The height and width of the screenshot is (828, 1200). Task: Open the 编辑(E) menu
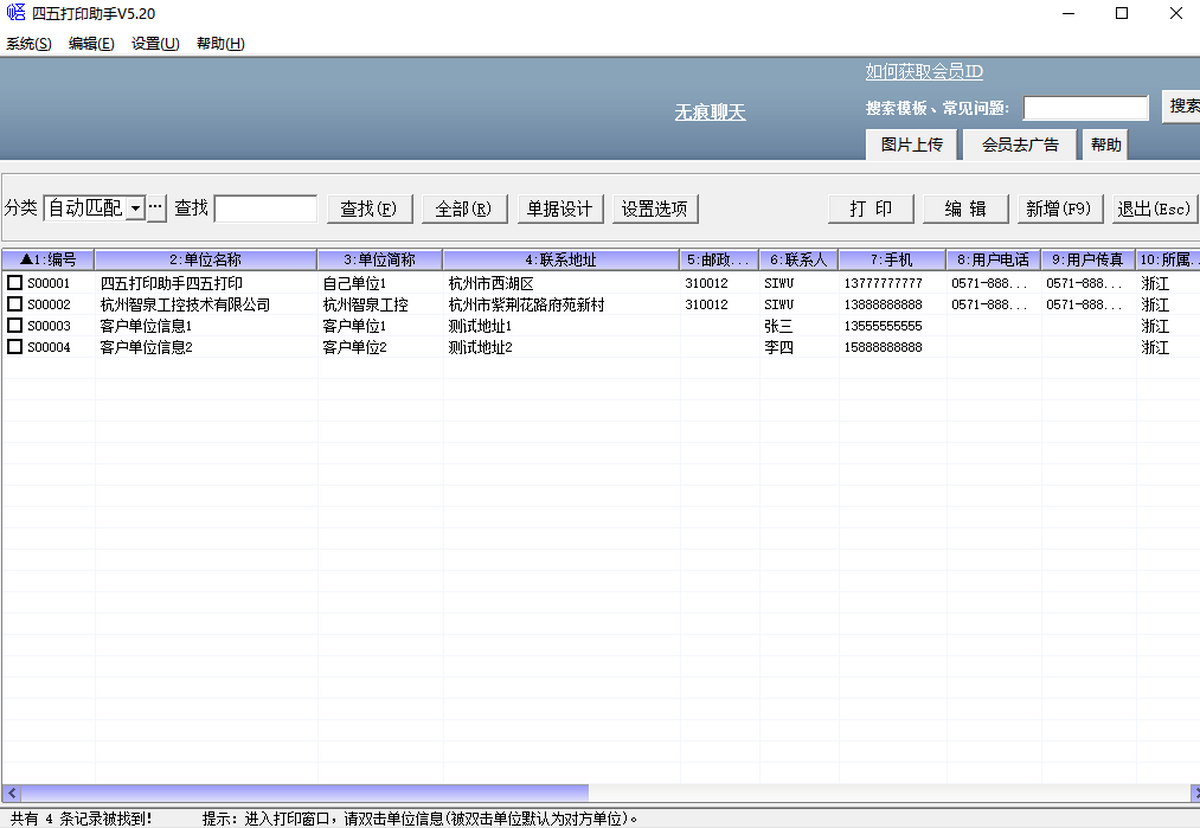(x=91, y=44)
